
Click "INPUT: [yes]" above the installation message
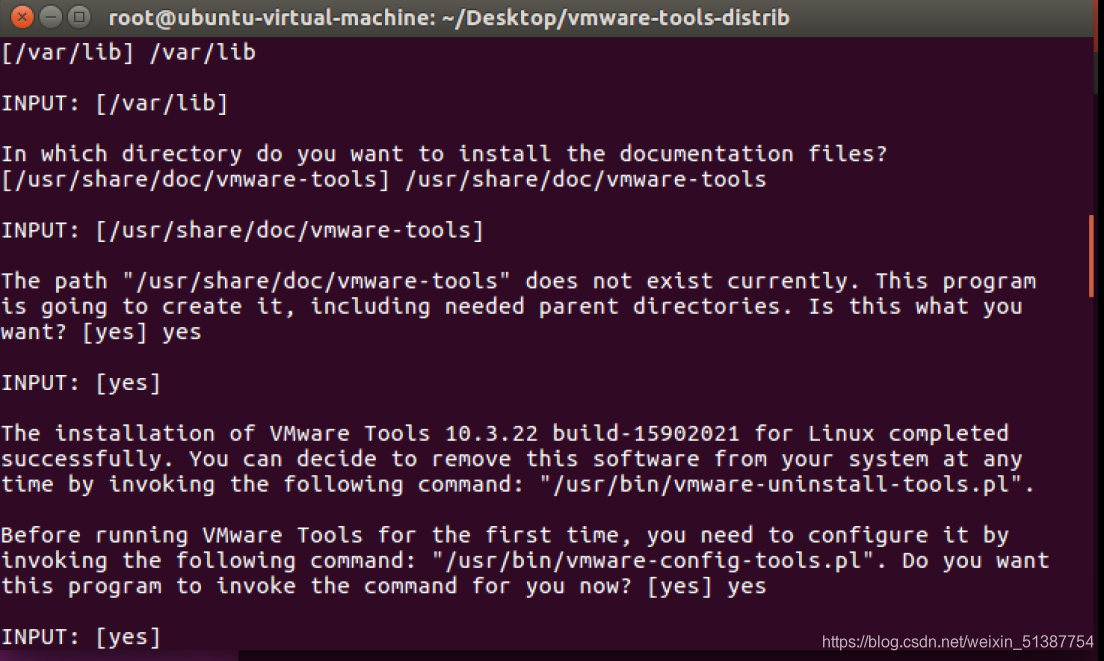(81, 383)
